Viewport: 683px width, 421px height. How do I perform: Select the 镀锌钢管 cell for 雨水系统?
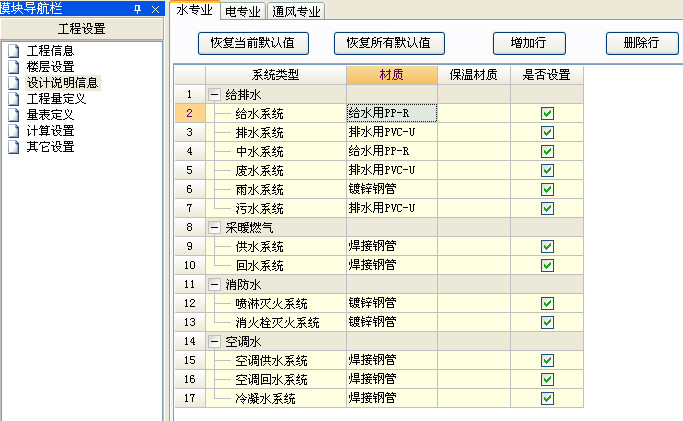pyautogui.click(x=392, y=189)
